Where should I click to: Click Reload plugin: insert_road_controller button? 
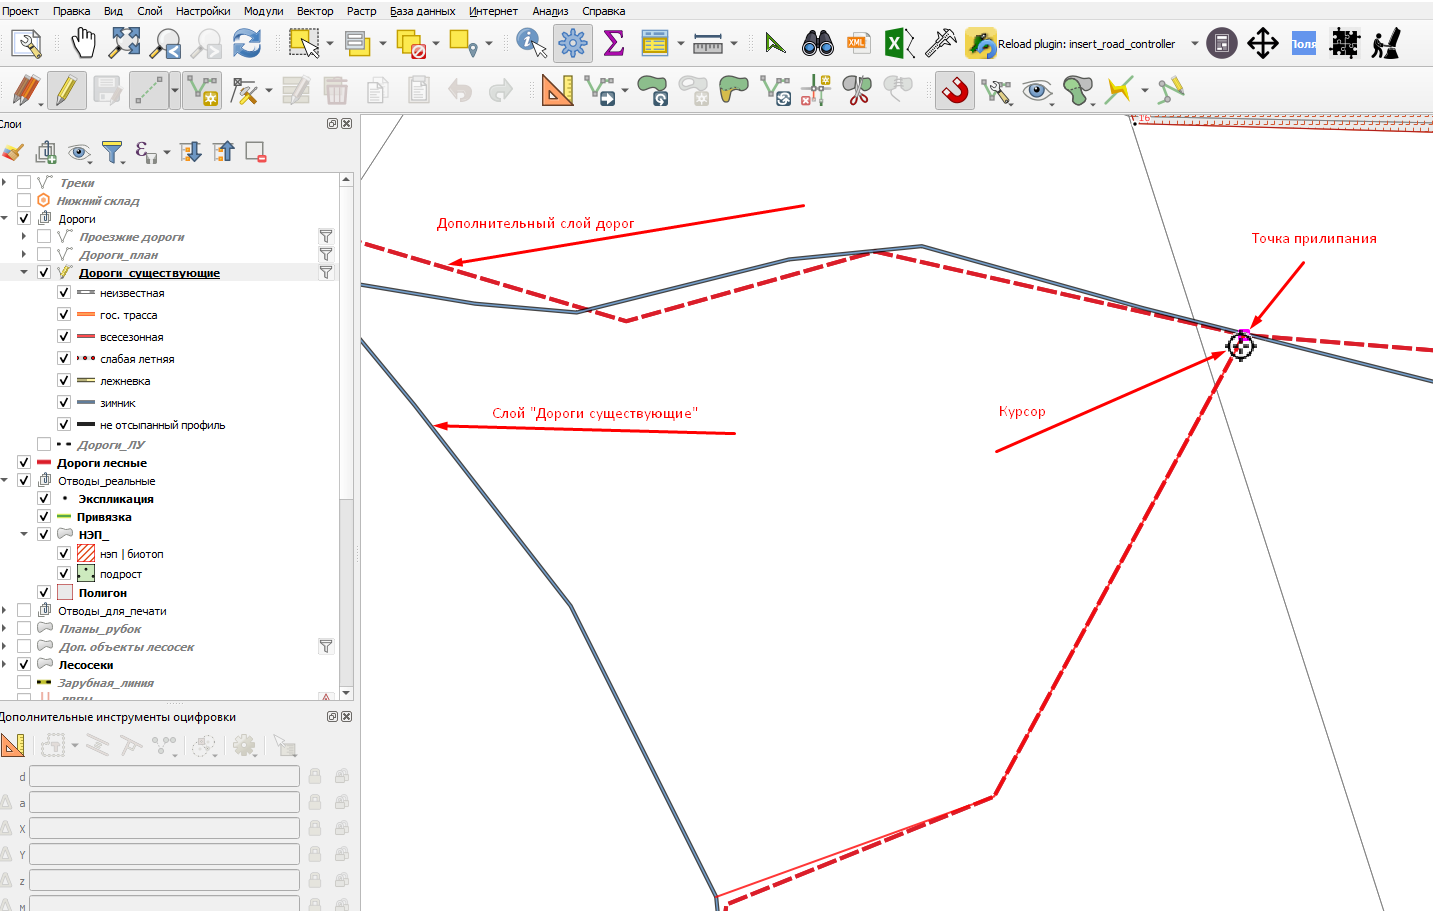click(x=1072, y=43)
